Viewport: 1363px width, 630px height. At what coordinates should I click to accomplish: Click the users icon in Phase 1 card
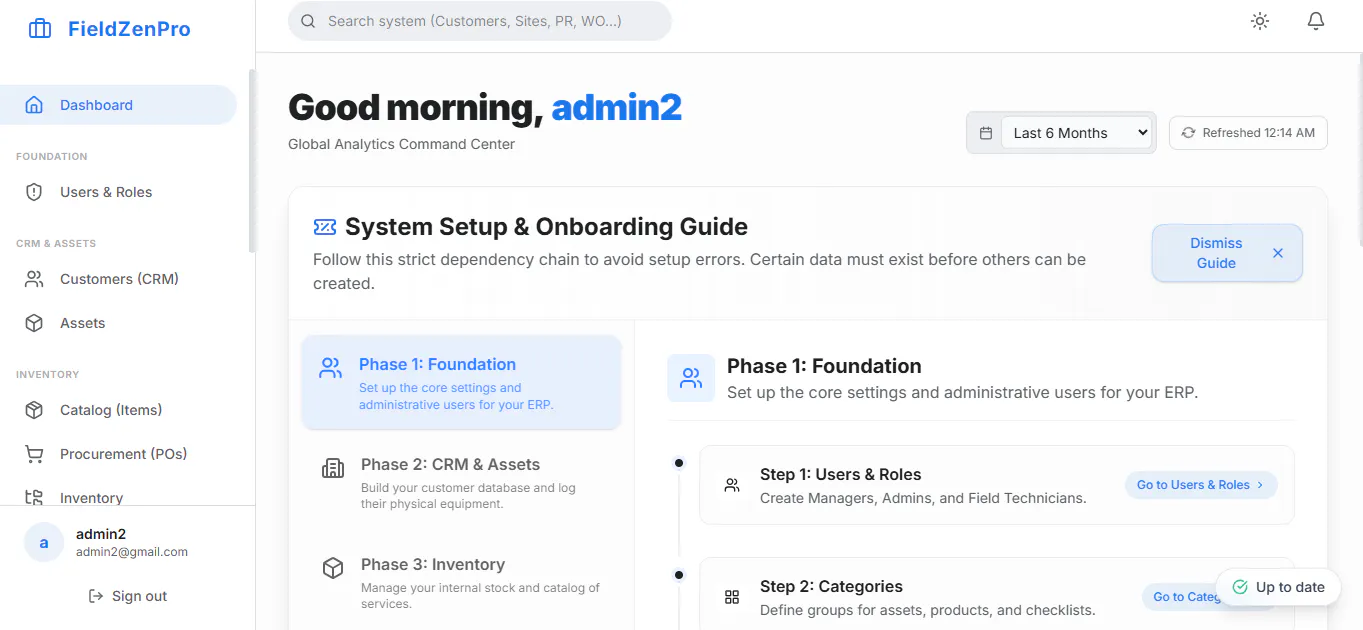331,368
